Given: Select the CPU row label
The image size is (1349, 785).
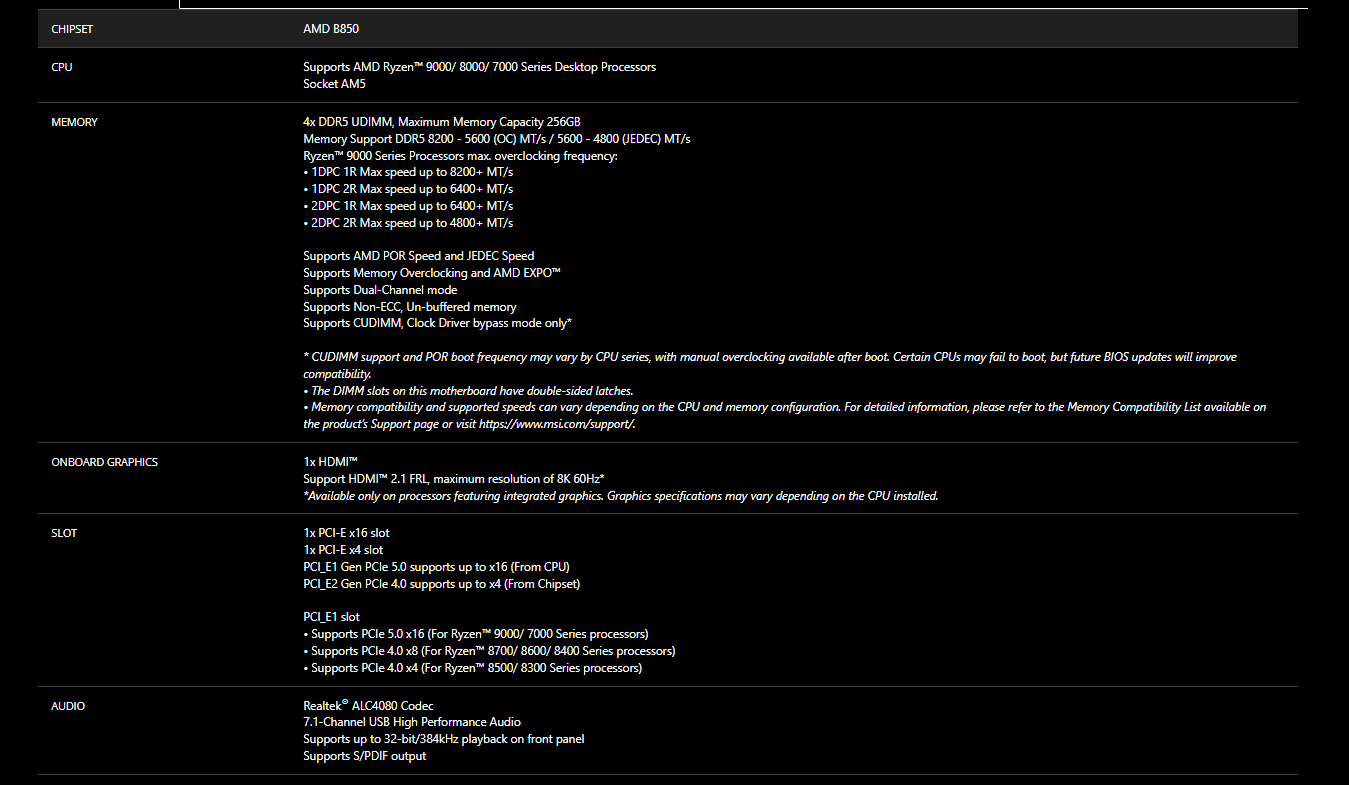Looking at the screenshot, I should click(62, 67).
